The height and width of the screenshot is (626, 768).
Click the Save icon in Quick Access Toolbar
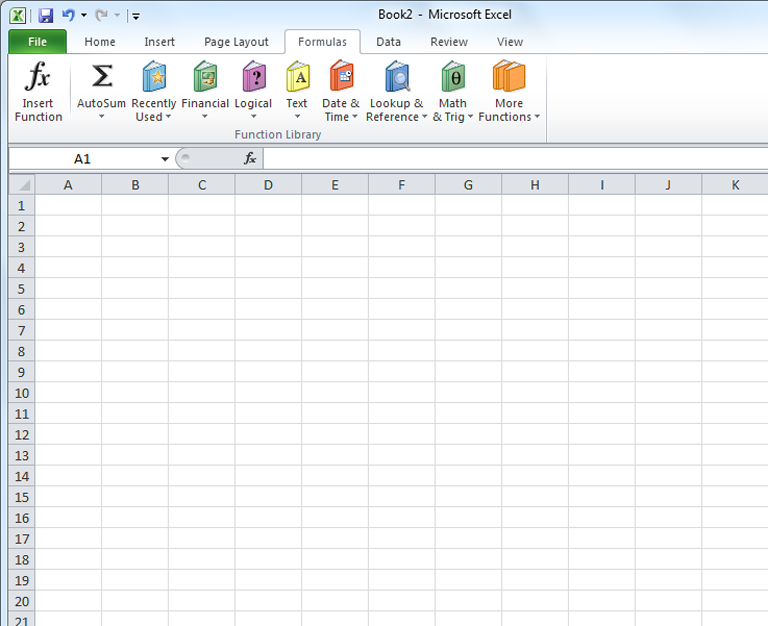click(45, 16)
